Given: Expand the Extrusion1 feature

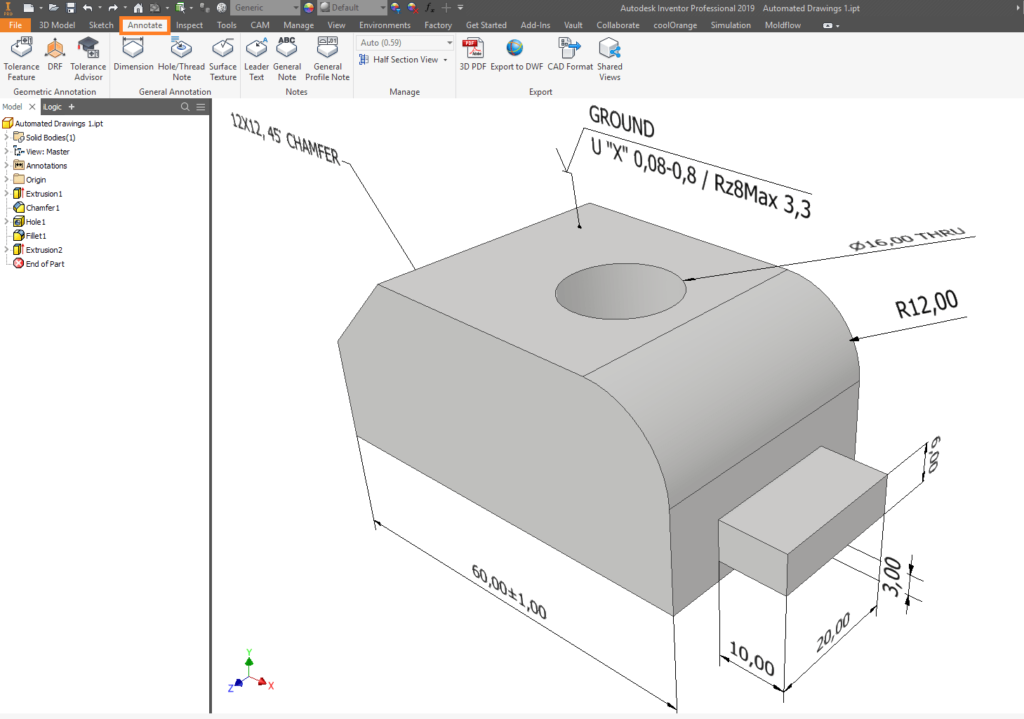Looking at the screenshot, I should pyautogui.click(x=7, y=193).
